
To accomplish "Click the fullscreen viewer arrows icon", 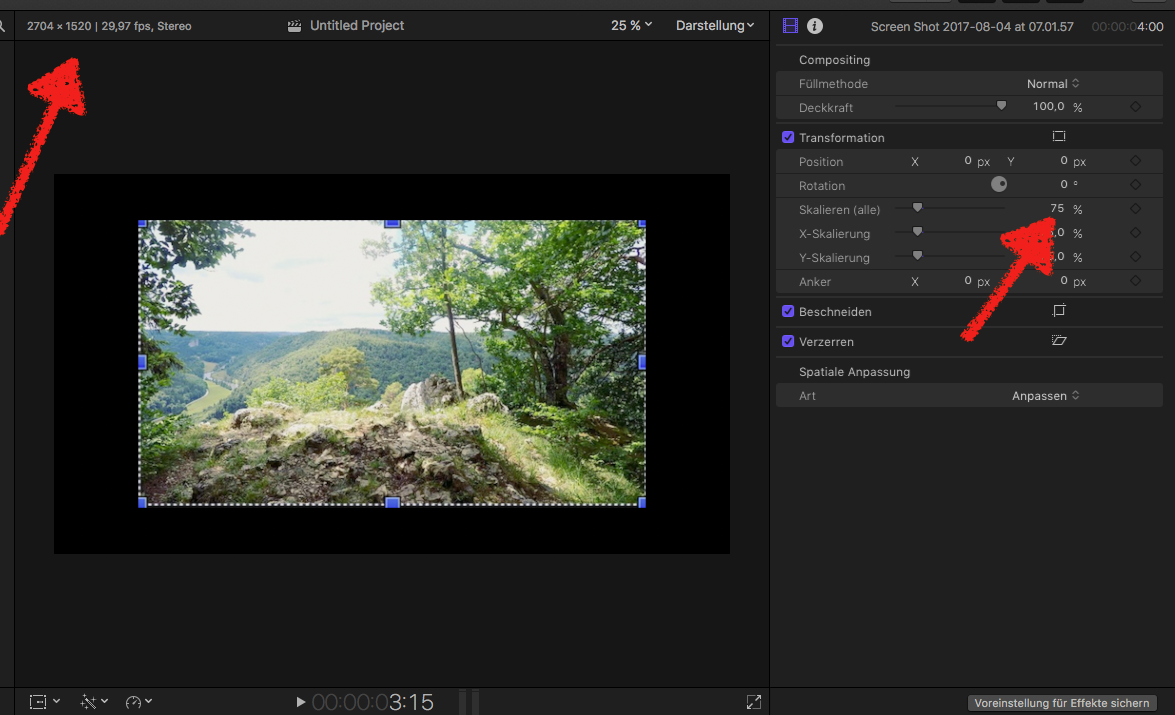I will coord(754,702).
